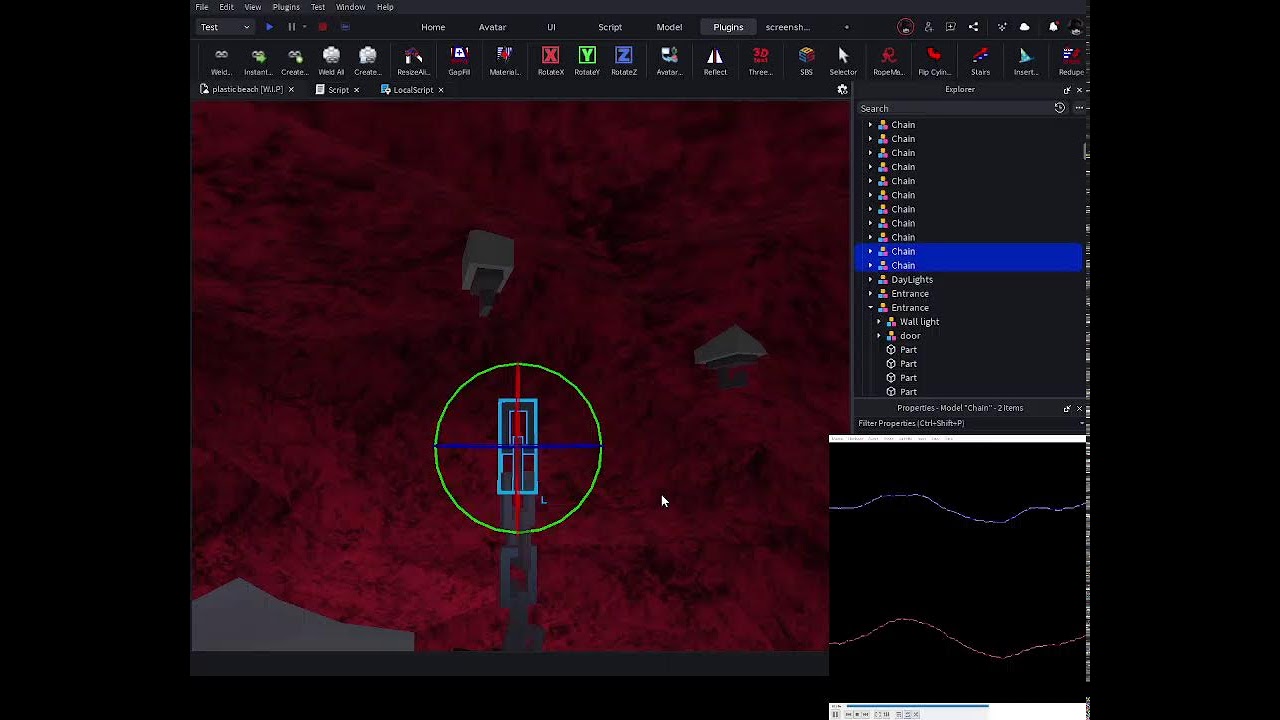
Task: Expand the door model
Action: [x=879, y=336]
